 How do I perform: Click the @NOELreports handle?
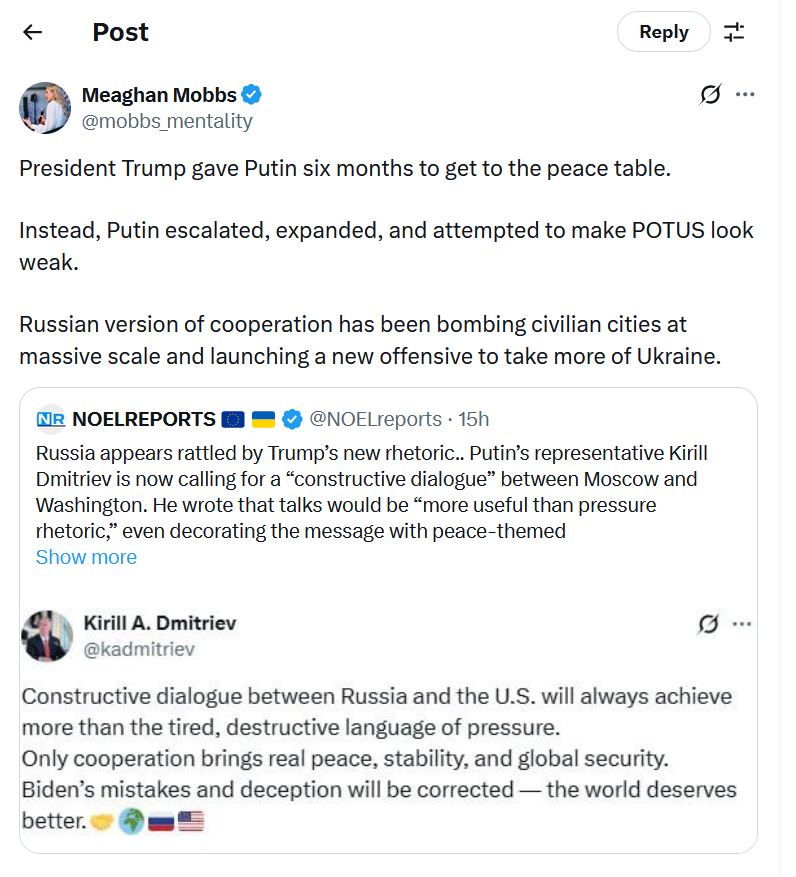(375, 418)
